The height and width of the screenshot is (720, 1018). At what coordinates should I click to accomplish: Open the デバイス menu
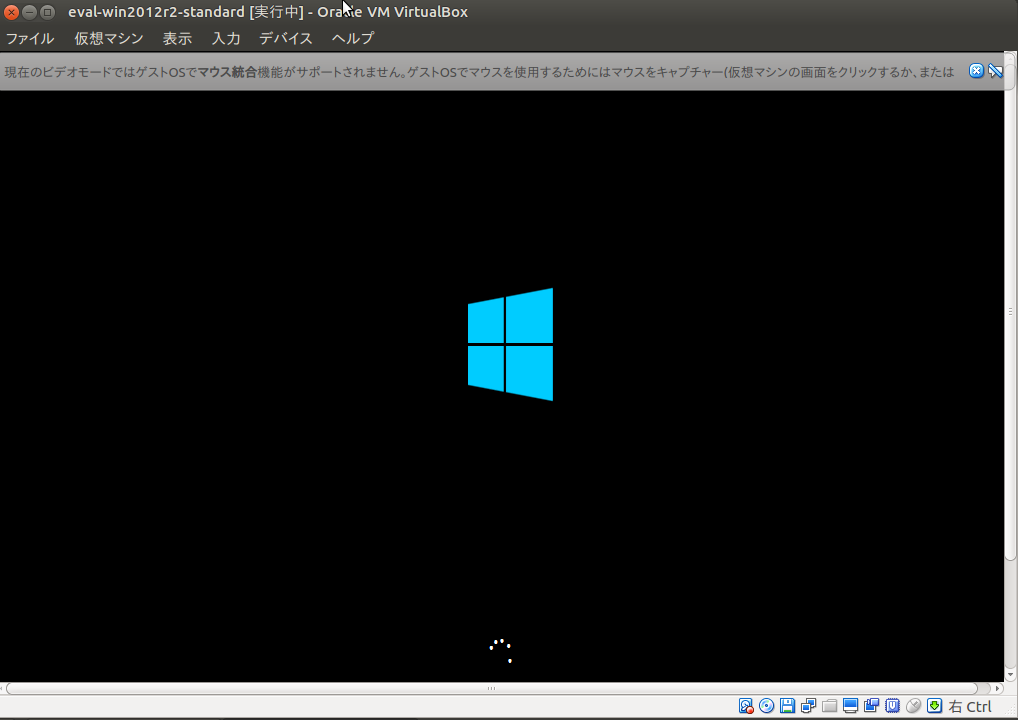[x=286, y=38]
